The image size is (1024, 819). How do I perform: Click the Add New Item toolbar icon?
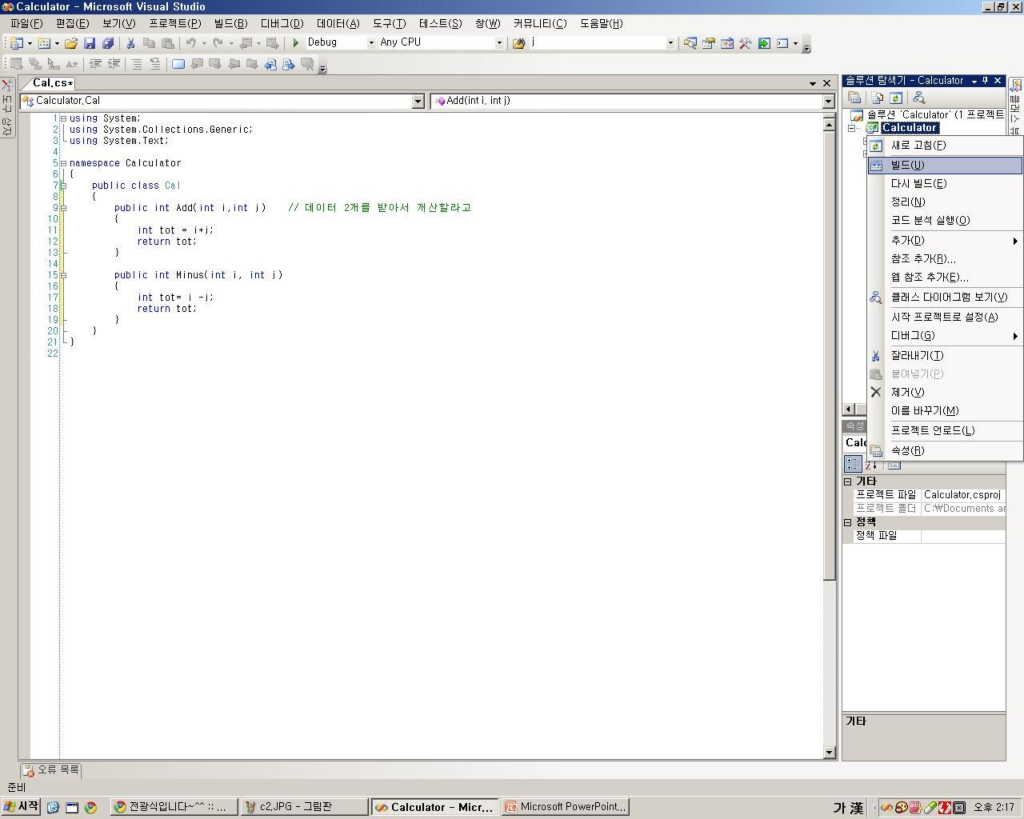point(44,43)
